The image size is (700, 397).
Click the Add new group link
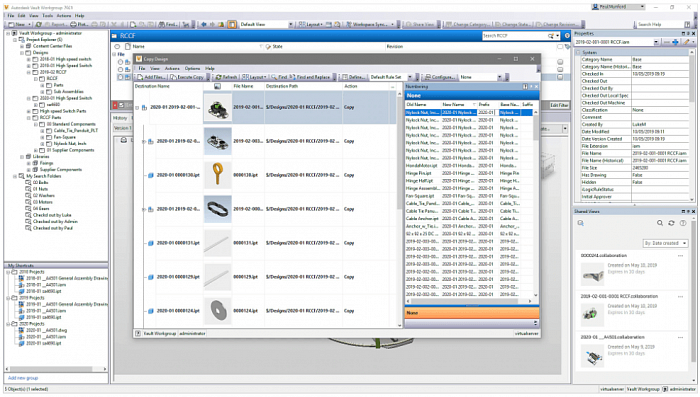(x=23, y=378)
